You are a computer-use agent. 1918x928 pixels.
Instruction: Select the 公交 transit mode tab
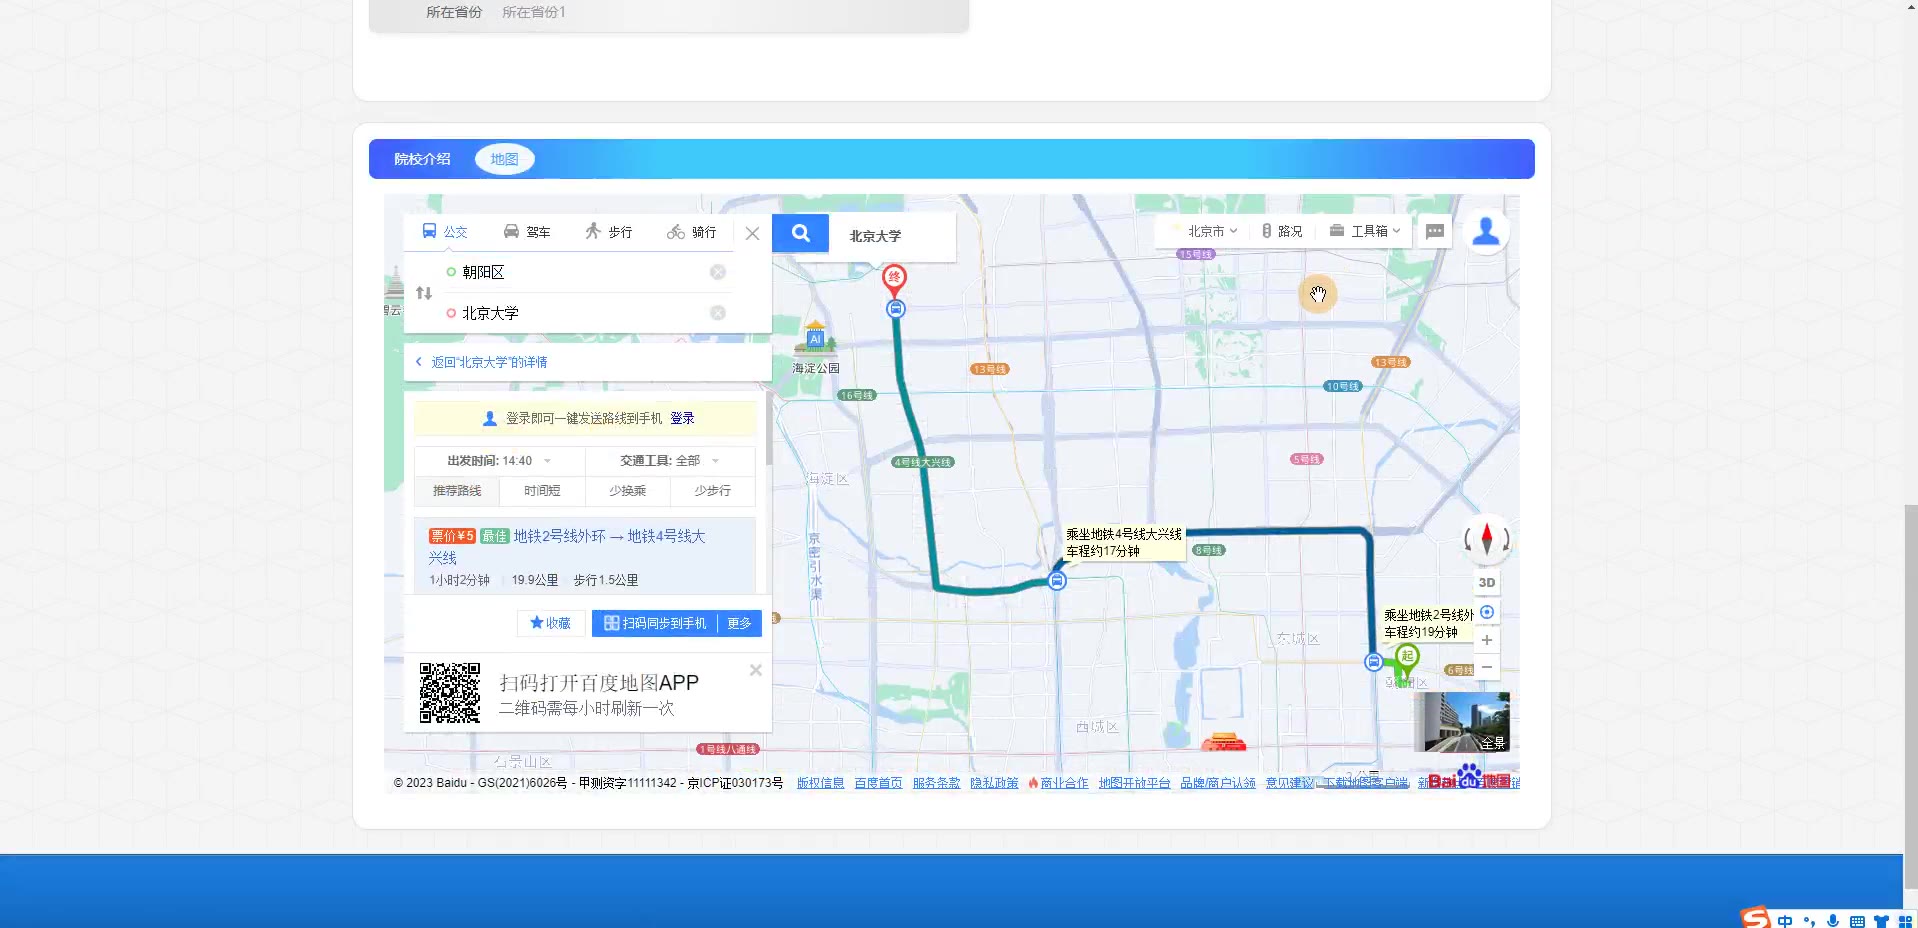445,232
